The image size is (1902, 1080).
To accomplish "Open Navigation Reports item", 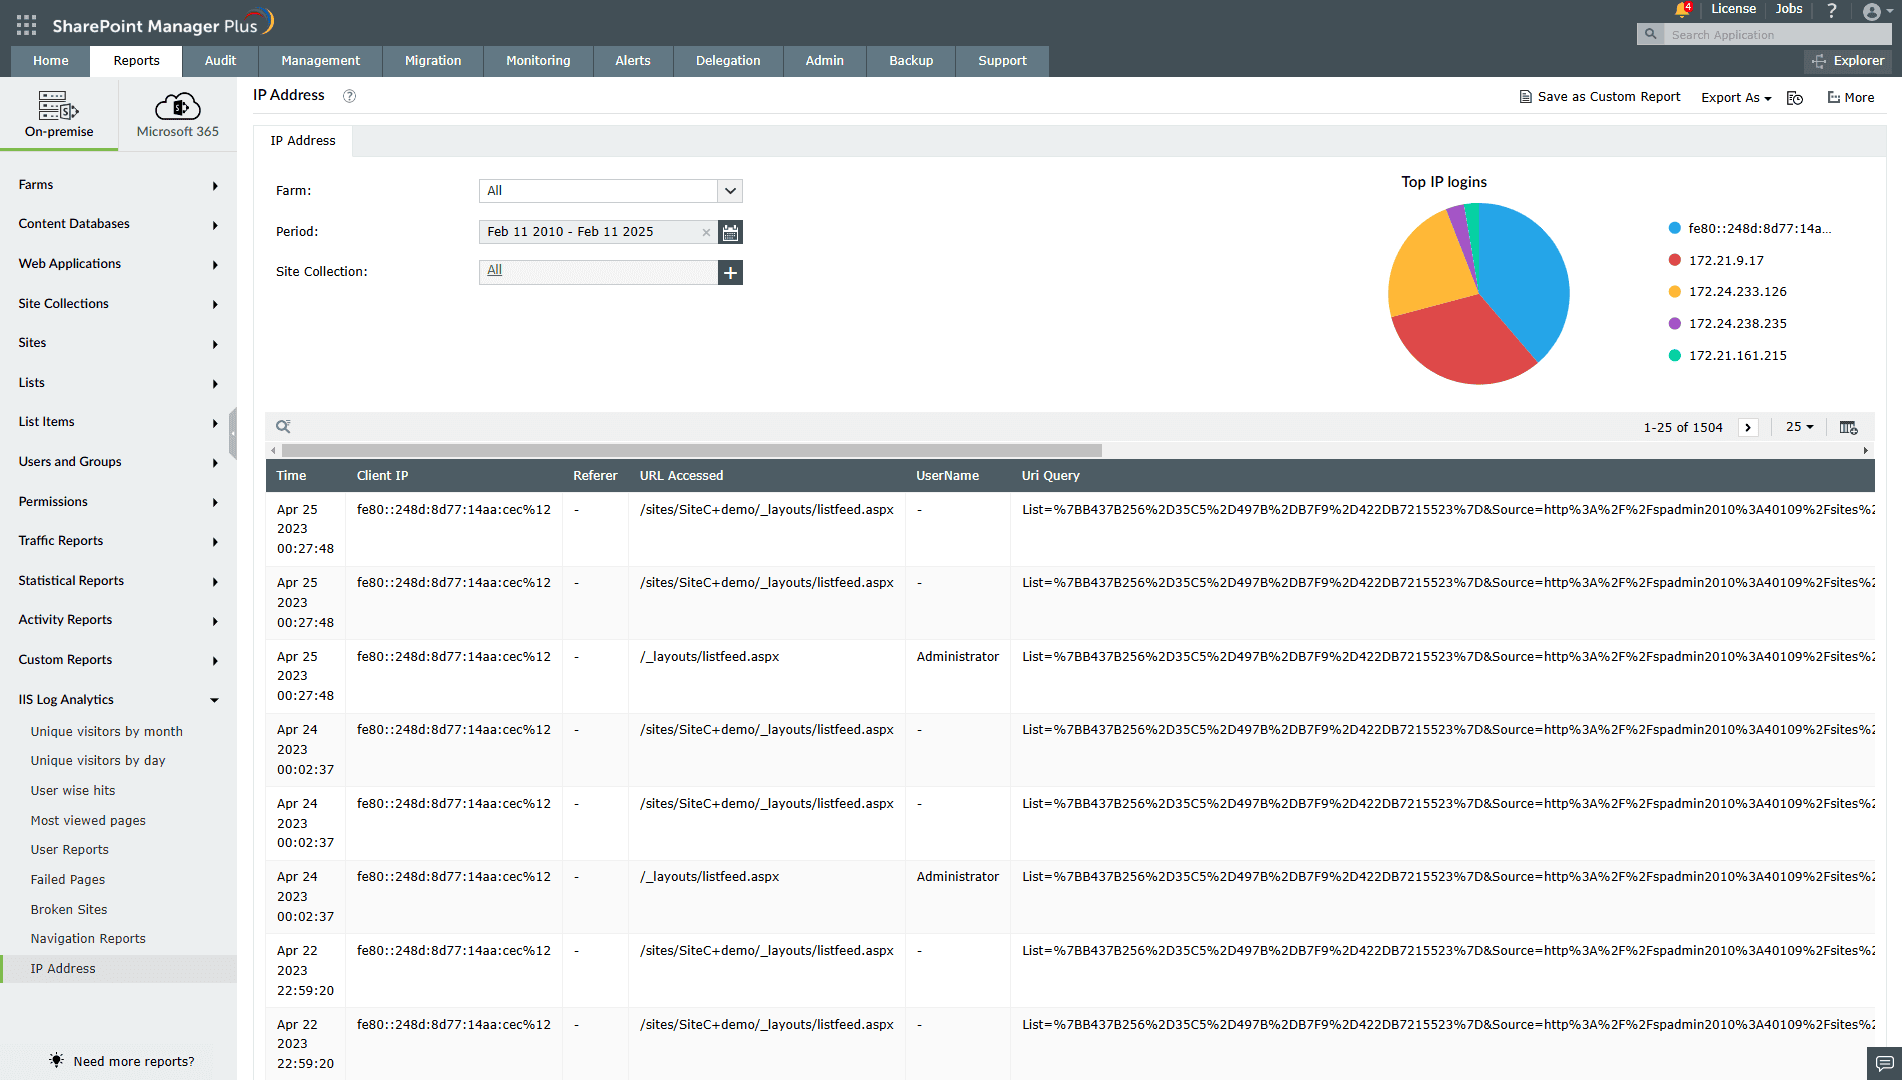I will coord(88,939).
